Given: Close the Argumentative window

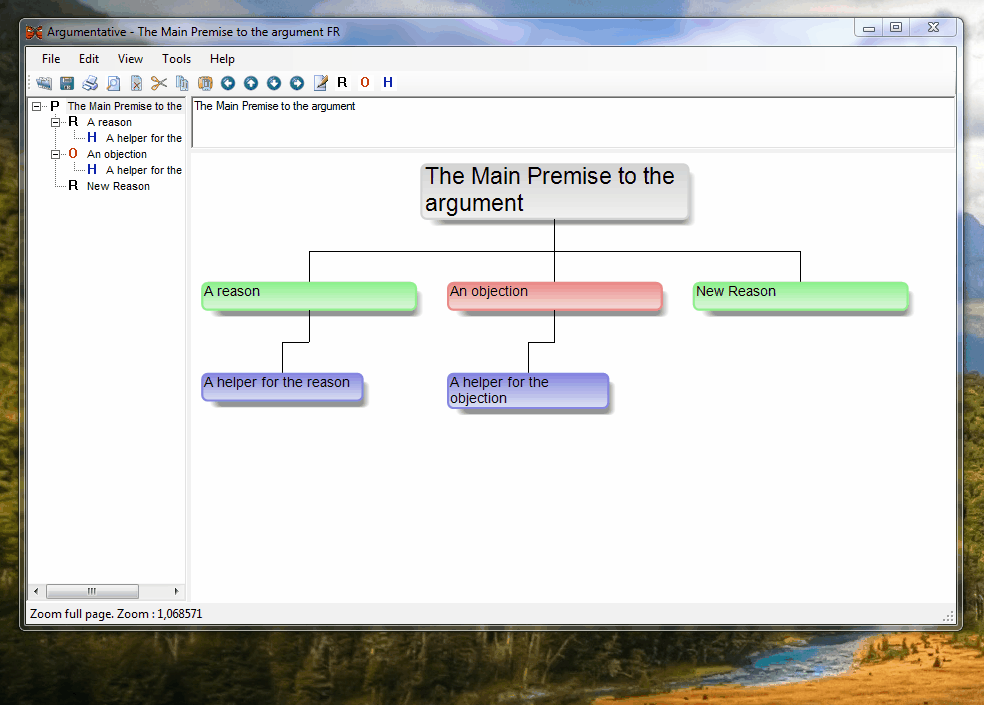Looking at the screenshot, I should tap(933, 28).
